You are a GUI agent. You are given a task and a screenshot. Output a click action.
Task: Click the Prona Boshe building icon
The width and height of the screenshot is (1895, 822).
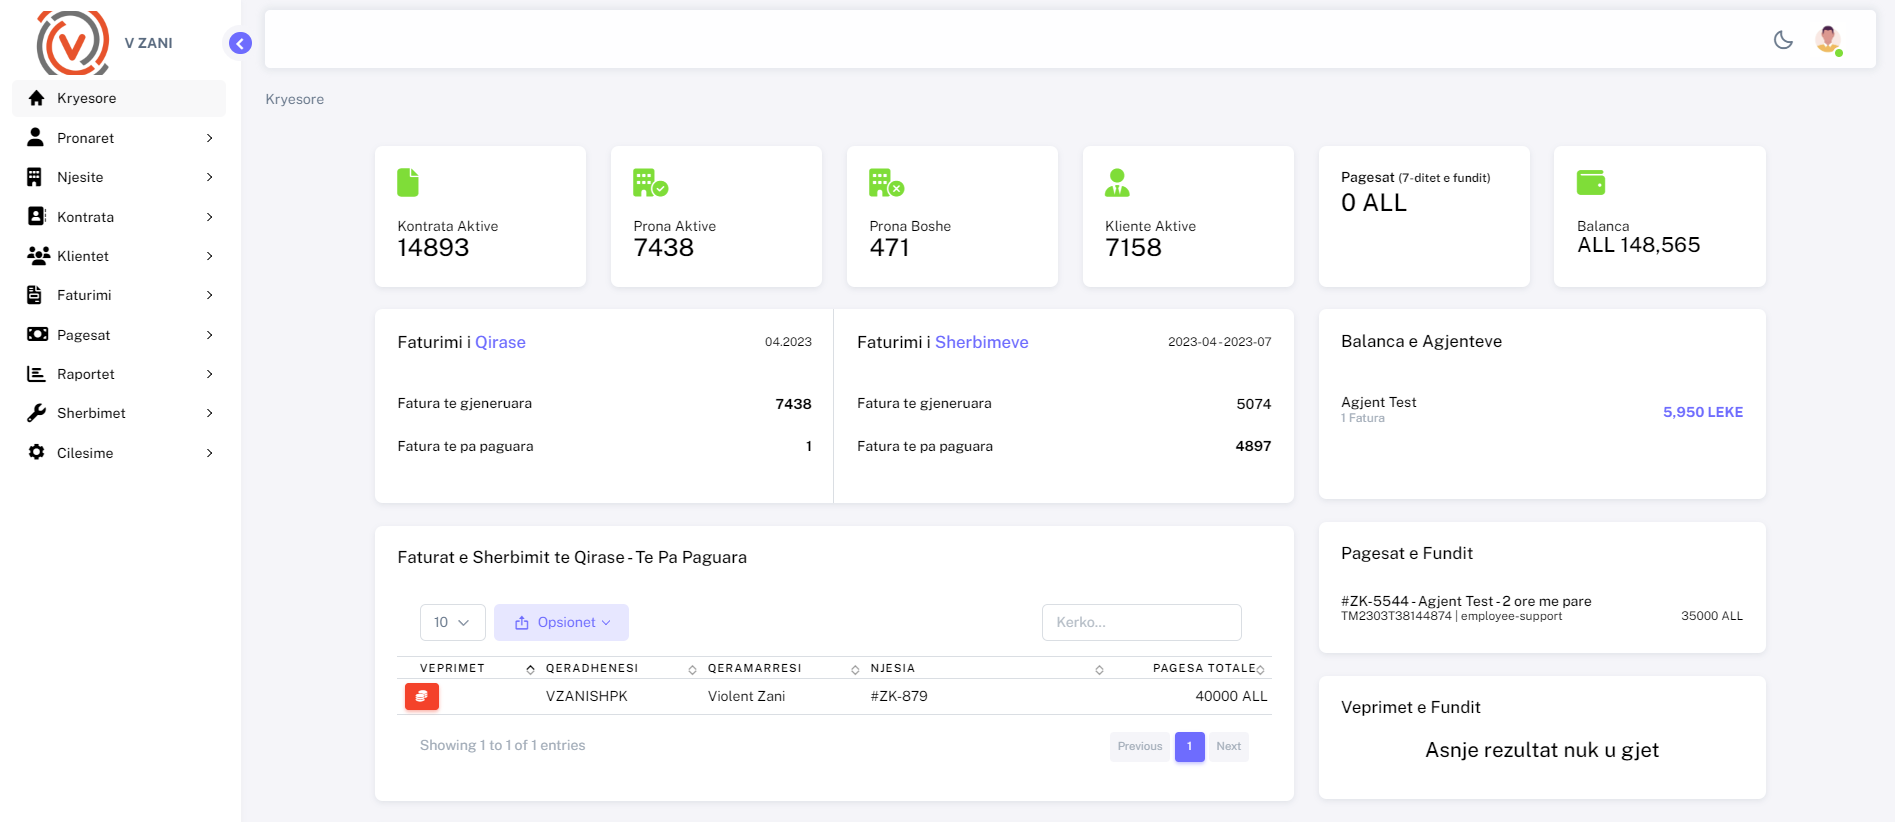point(886,183)
